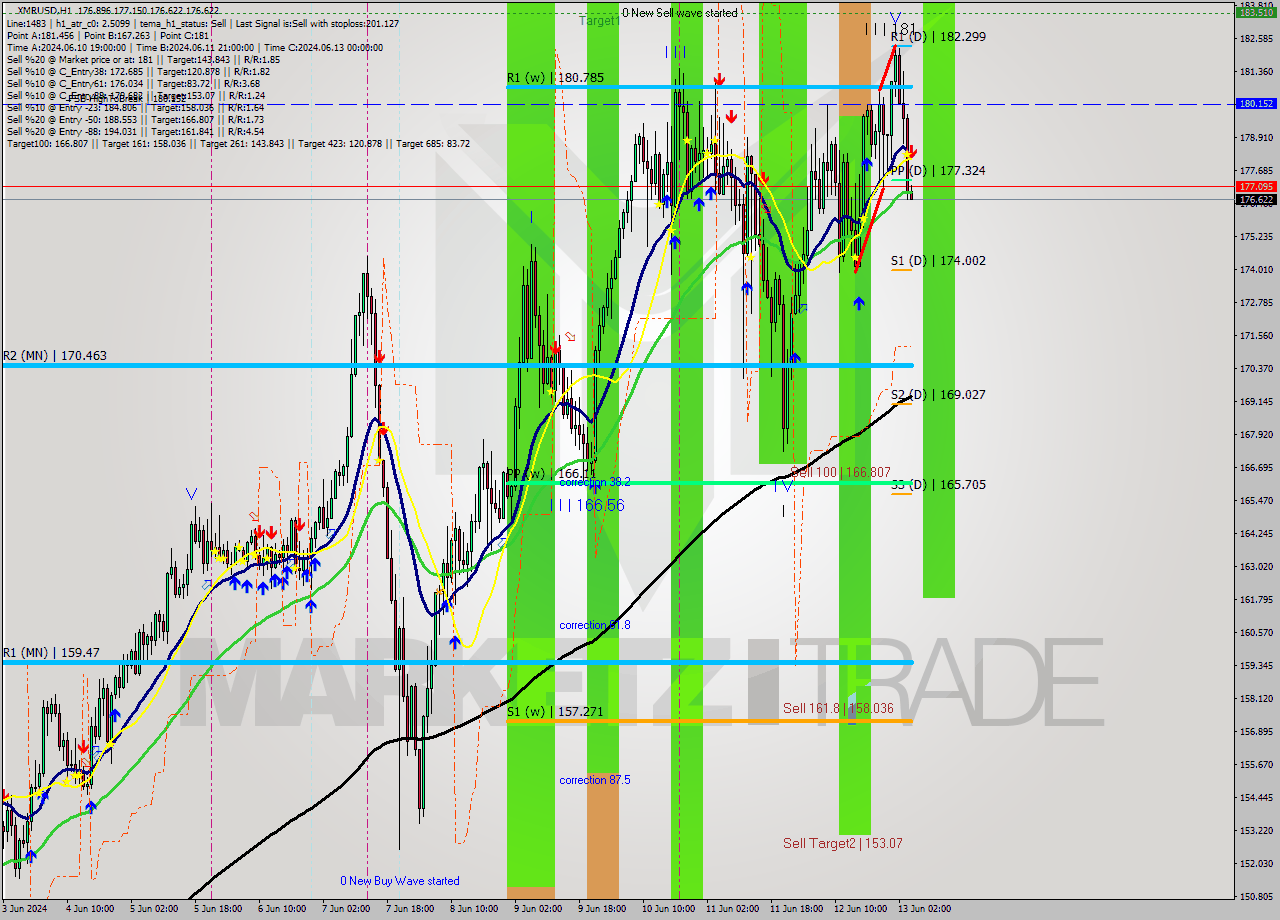Click the 170.370 price axis value

(1256, 368)
